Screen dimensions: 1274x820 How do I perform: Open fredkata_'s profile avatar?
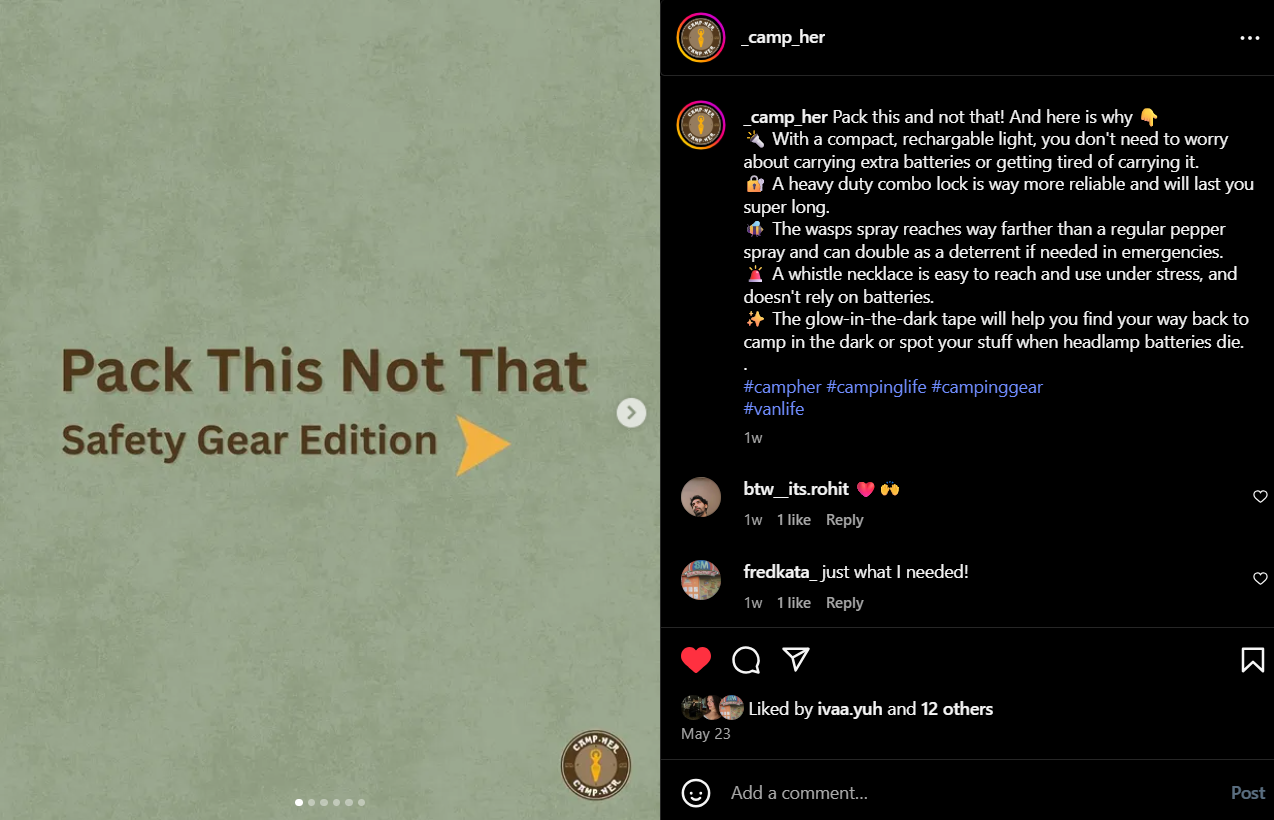coord(701,580)
